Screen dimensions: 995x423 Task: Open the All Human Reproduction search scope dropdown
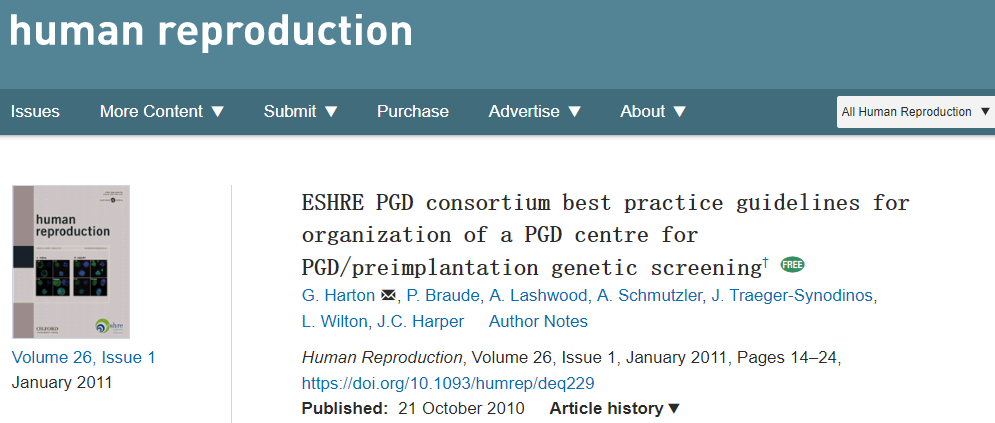[915, 112]
